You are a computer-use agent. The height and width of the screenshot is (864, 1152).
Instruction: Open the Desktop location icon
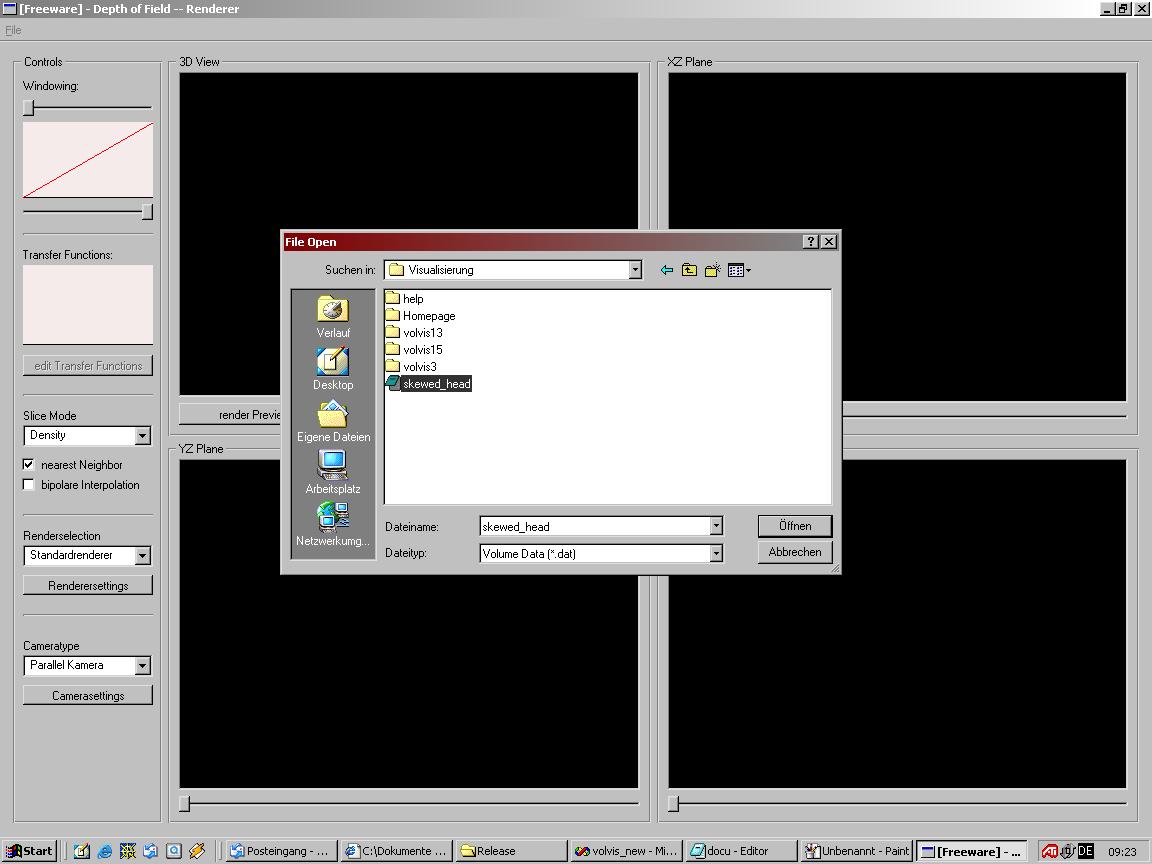[333, 363]
